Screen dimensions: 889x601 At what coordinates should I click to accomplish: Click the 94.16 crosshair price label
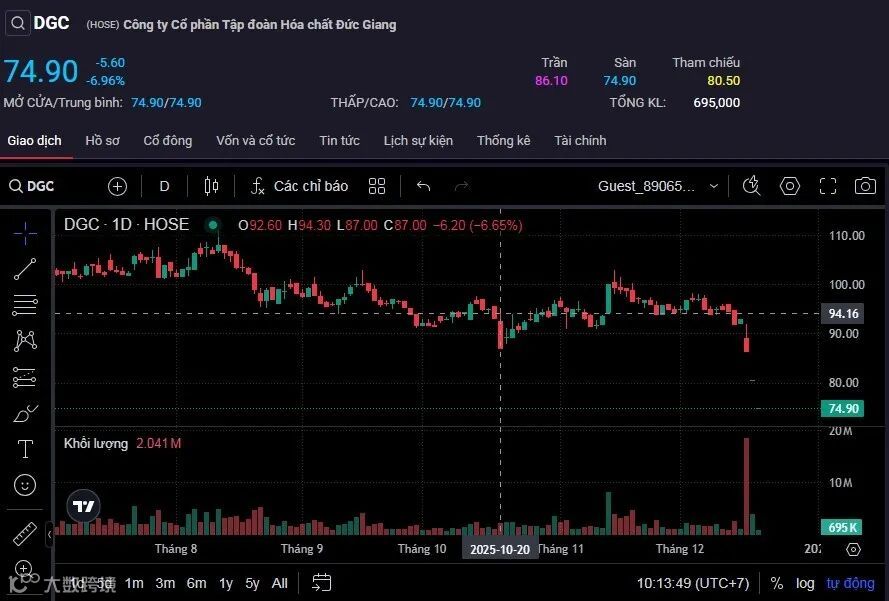coord(843,314)
